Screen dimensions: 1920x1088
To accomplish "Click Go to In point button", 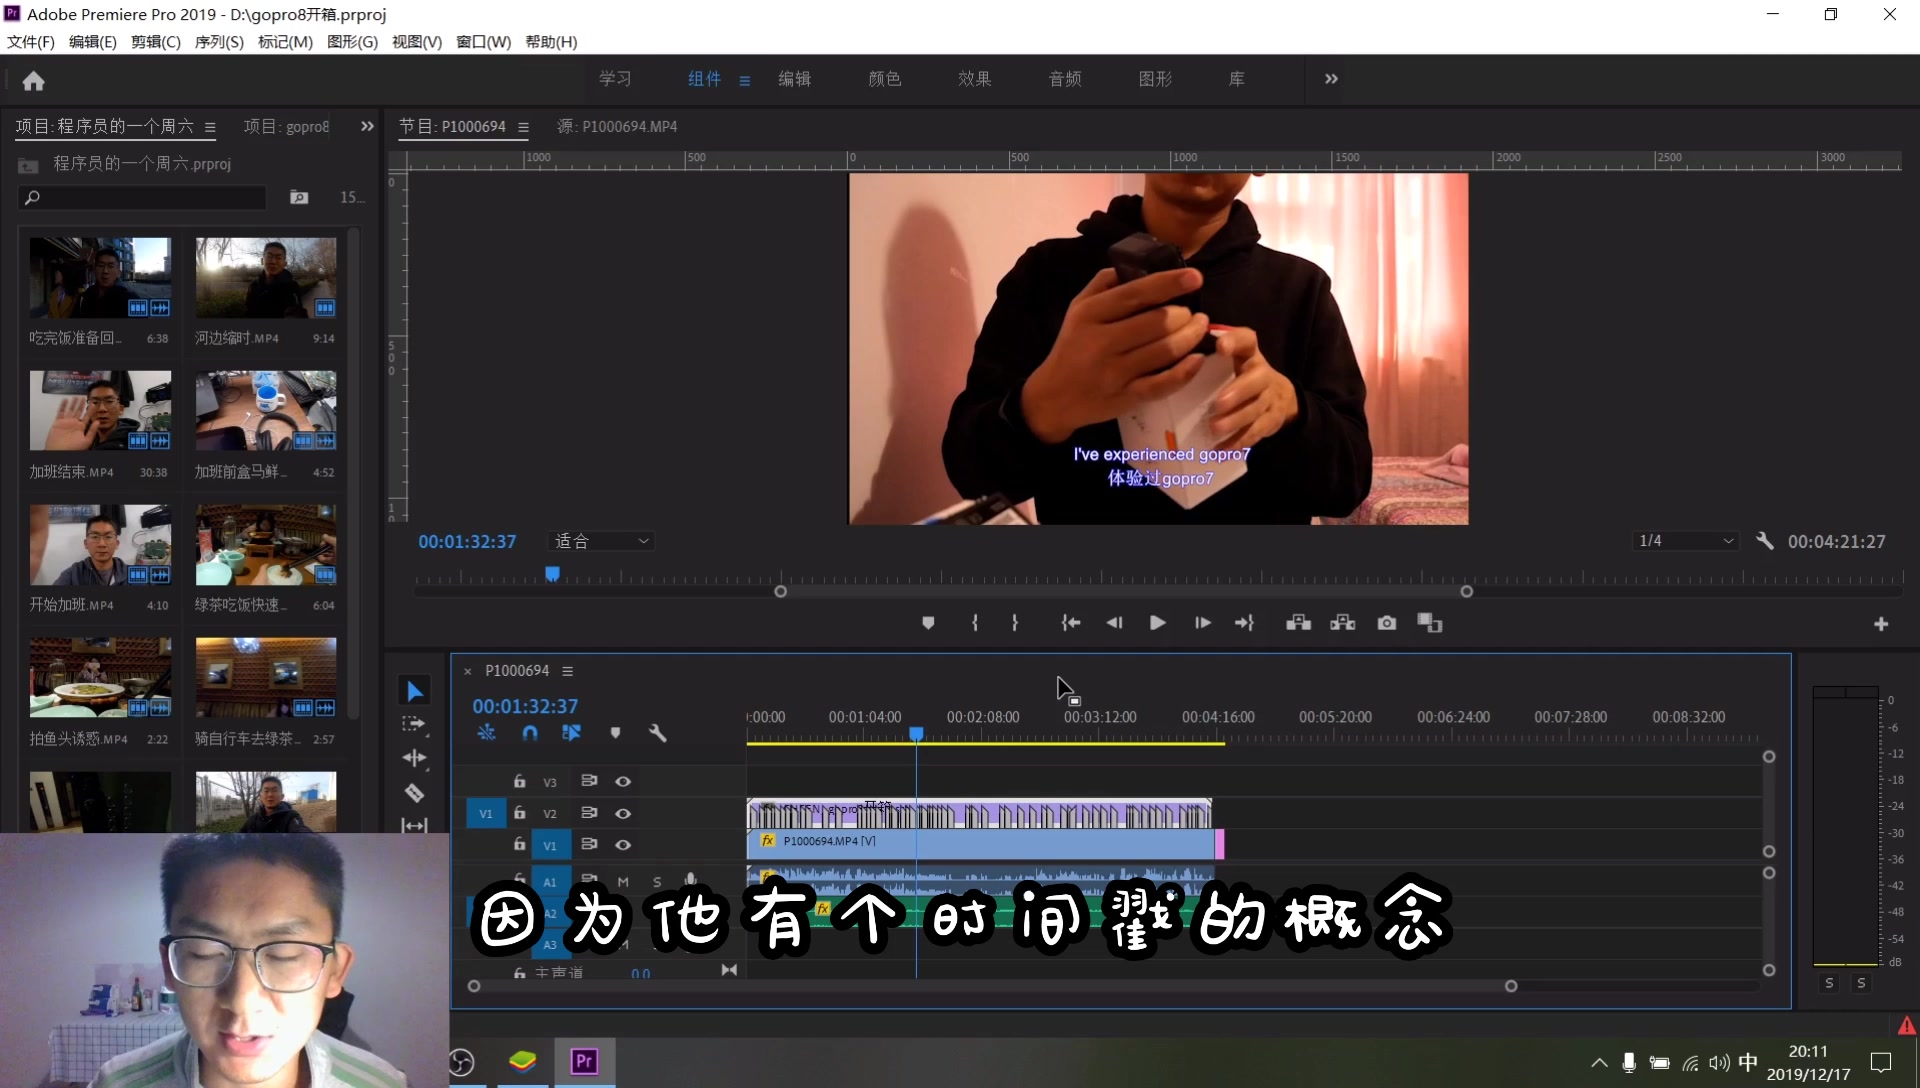I will pos(1070,623).
